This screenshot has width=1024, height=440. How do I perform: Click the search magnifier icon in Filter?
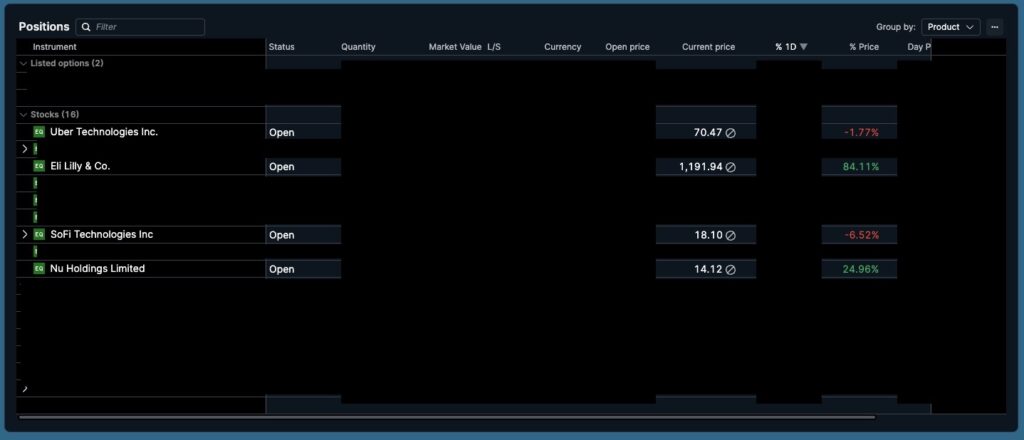[86, 27]
